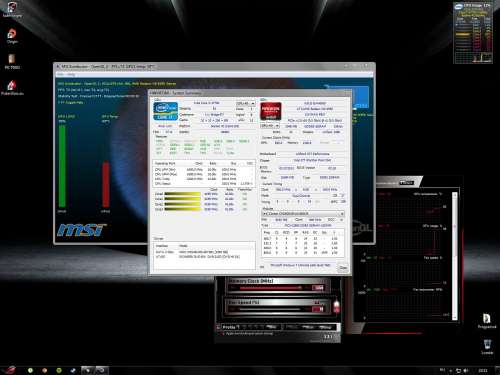Expand the memory module dropdown in HWiNFO

[303, 213]
